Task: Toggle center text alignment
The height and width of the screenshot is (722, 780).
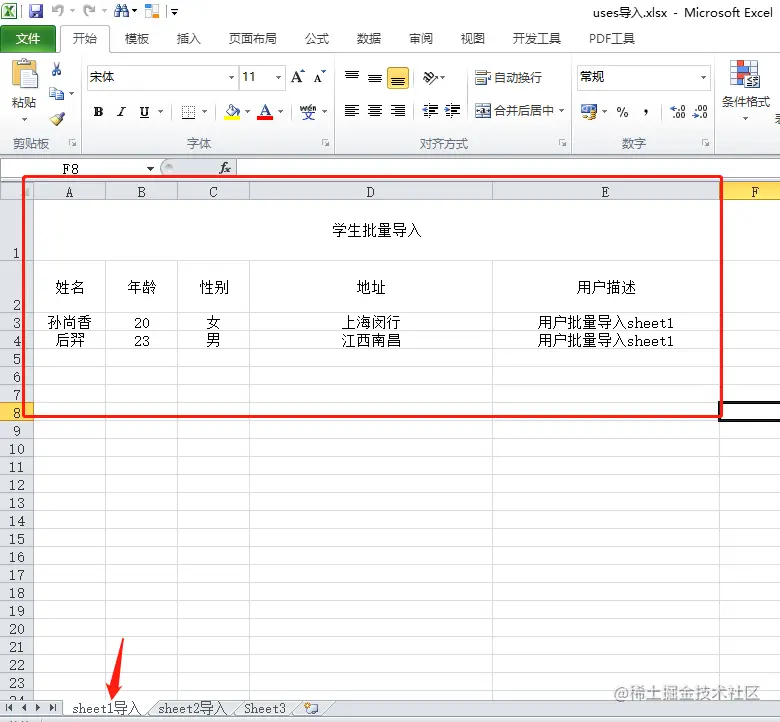Action: coord(375,110)
